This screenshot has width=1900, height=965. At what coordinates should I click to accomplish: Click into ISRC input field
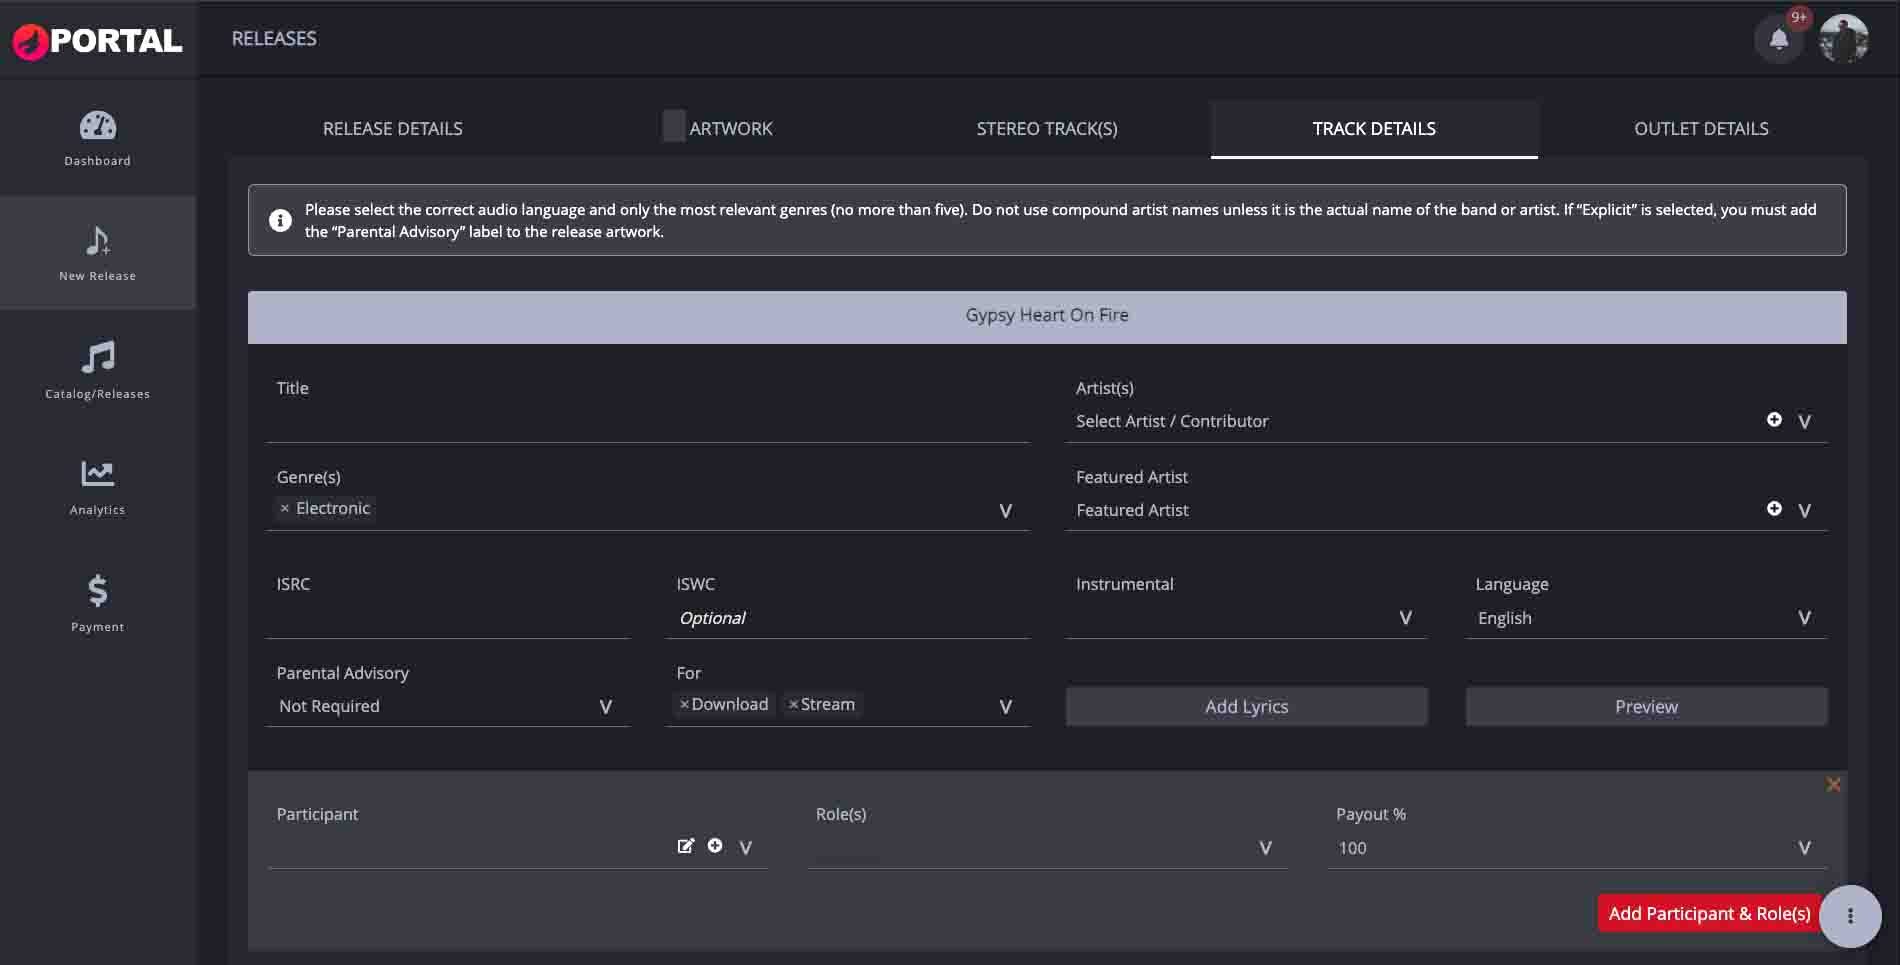[x=448, y=618]
